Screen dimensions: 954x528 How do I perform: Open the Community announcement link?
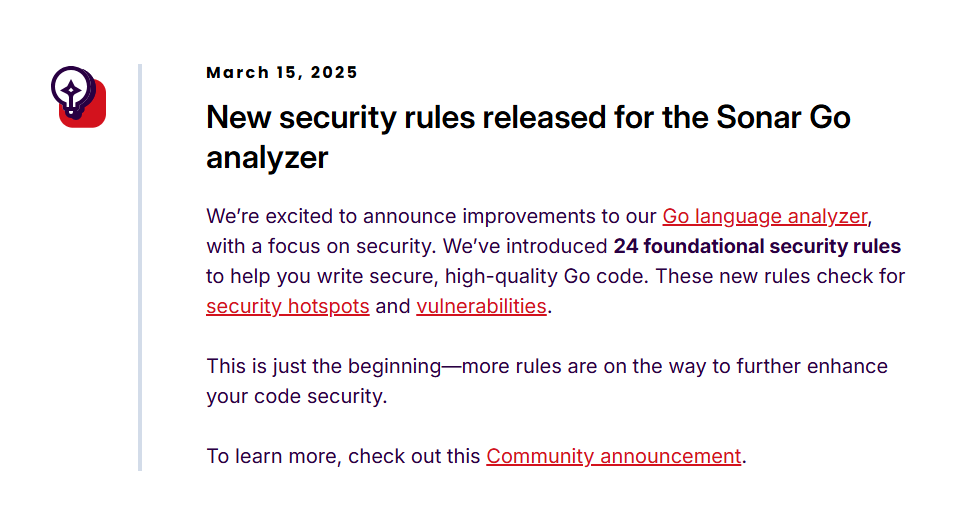click(x=614, y=456)
